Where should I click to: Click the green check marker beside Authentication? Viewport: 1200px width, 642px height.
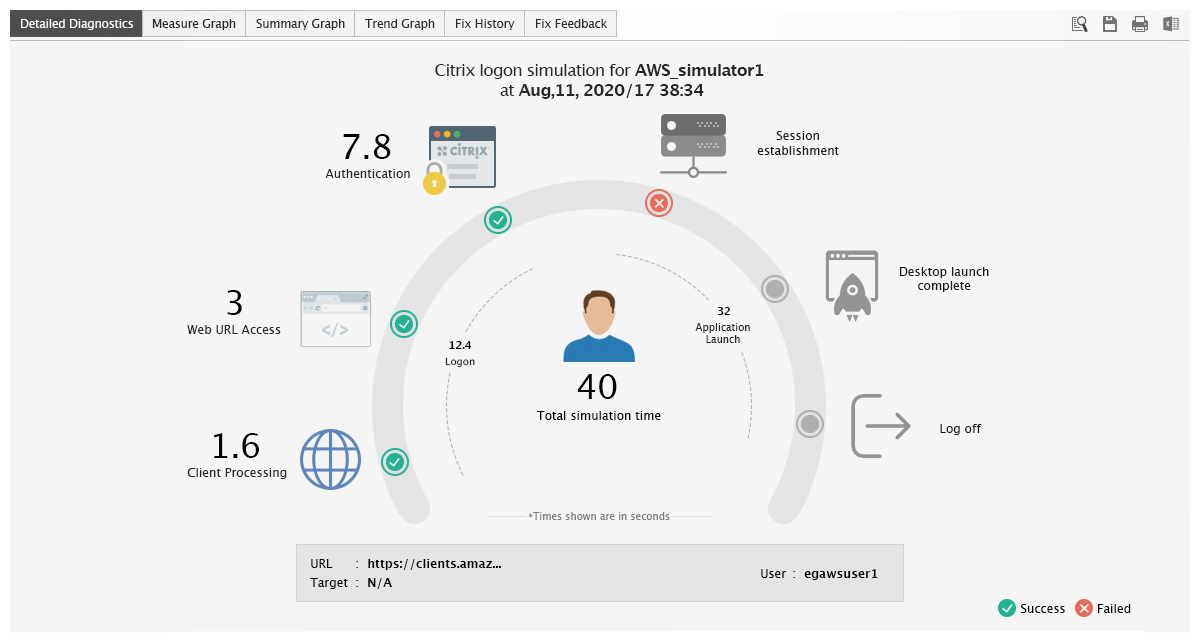coord(498,219)
